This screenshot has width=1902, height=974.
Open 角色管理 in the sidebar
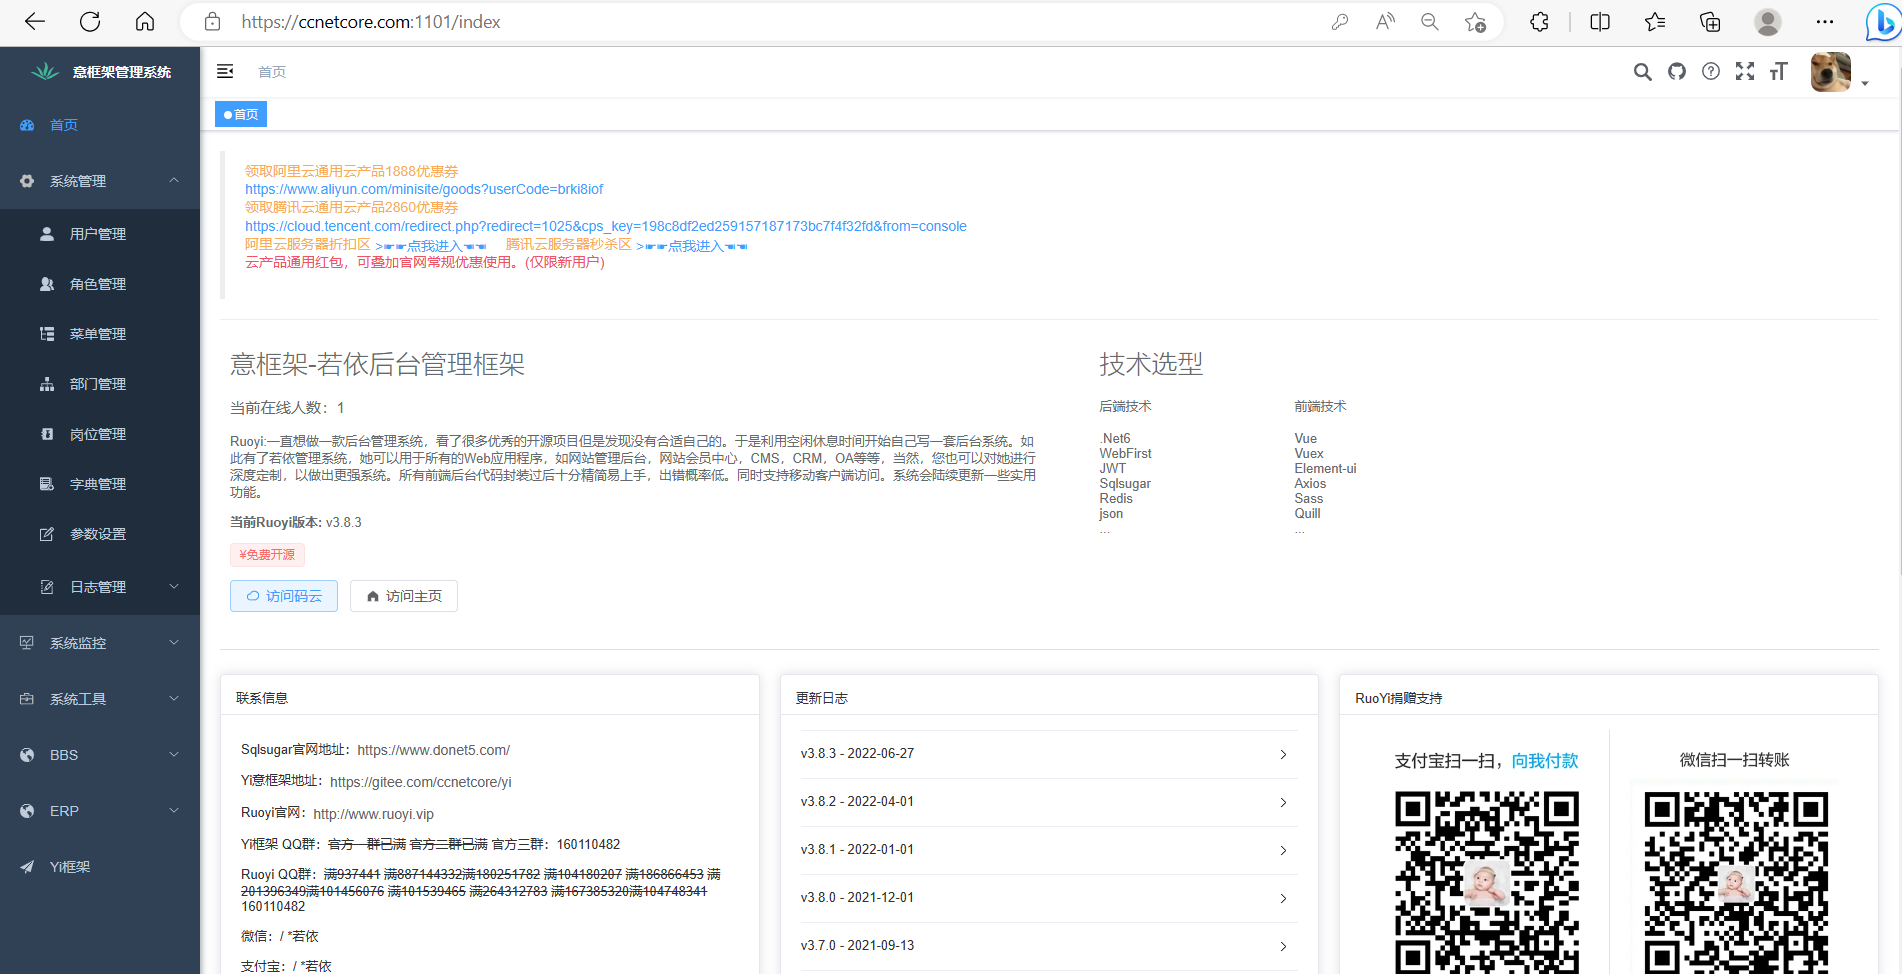(x=98, y=284)
